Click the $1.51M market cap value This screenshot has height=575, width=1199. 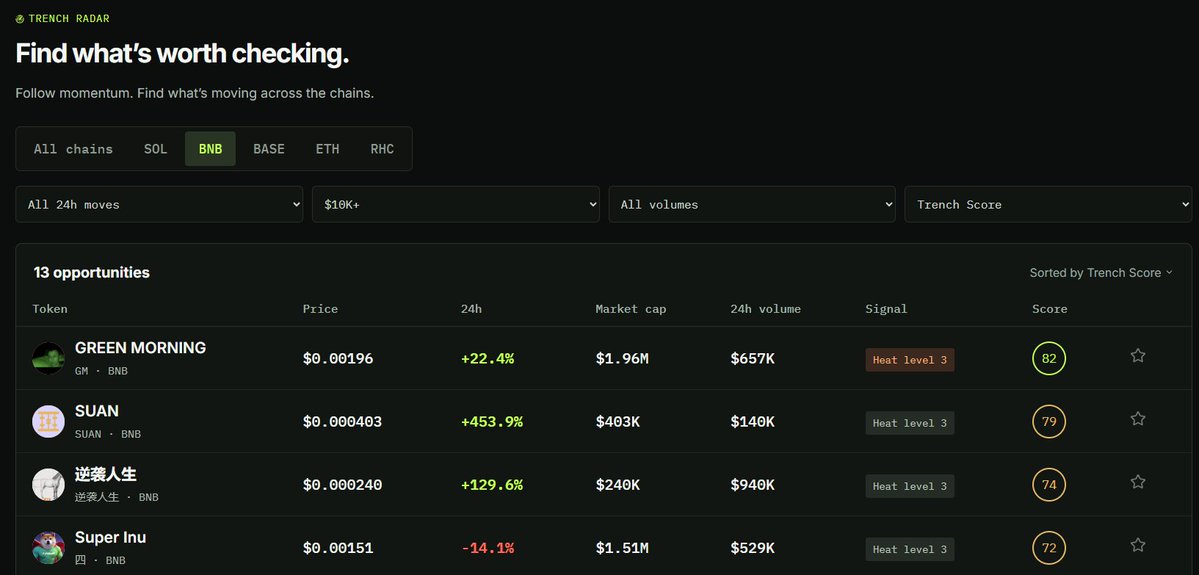pyautogui.click(x=622, y=548)
